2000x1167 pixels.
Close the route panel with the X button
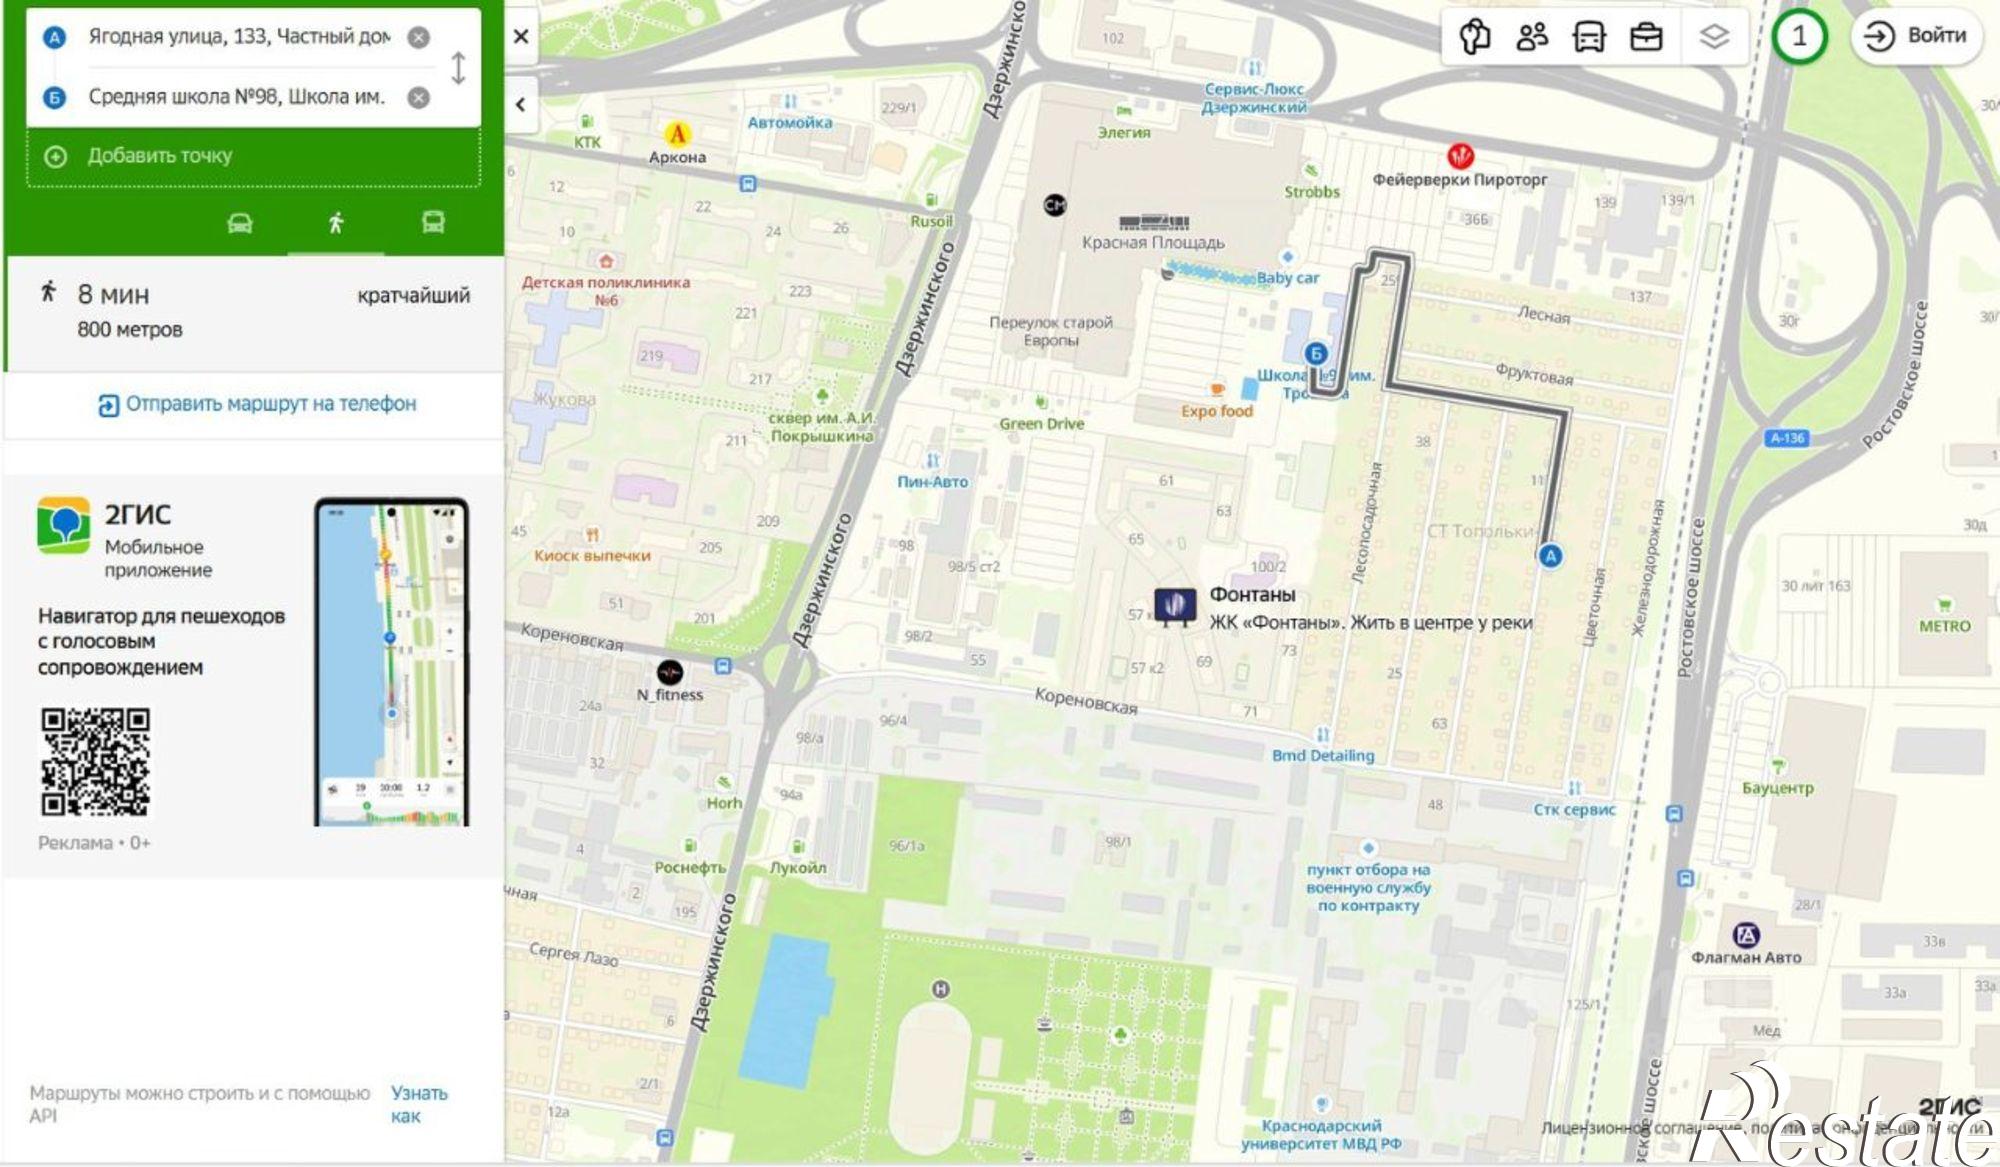point(521,37)
